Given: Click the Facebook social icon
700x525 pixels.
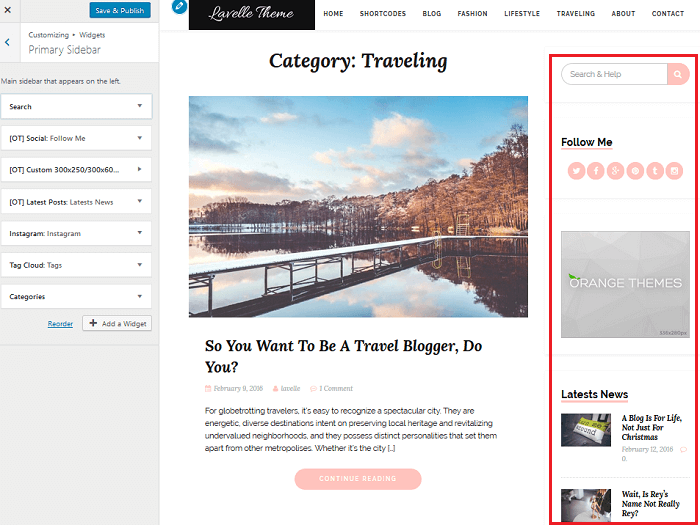Looking at the screenshot, I should tap(596, 171).
